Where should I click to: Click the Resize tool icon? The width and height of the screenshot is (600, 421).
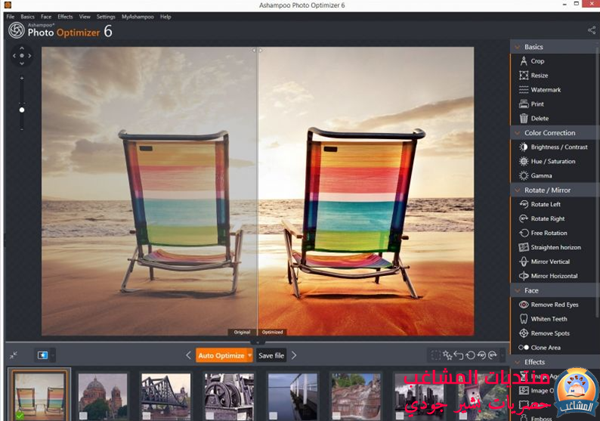524,75
